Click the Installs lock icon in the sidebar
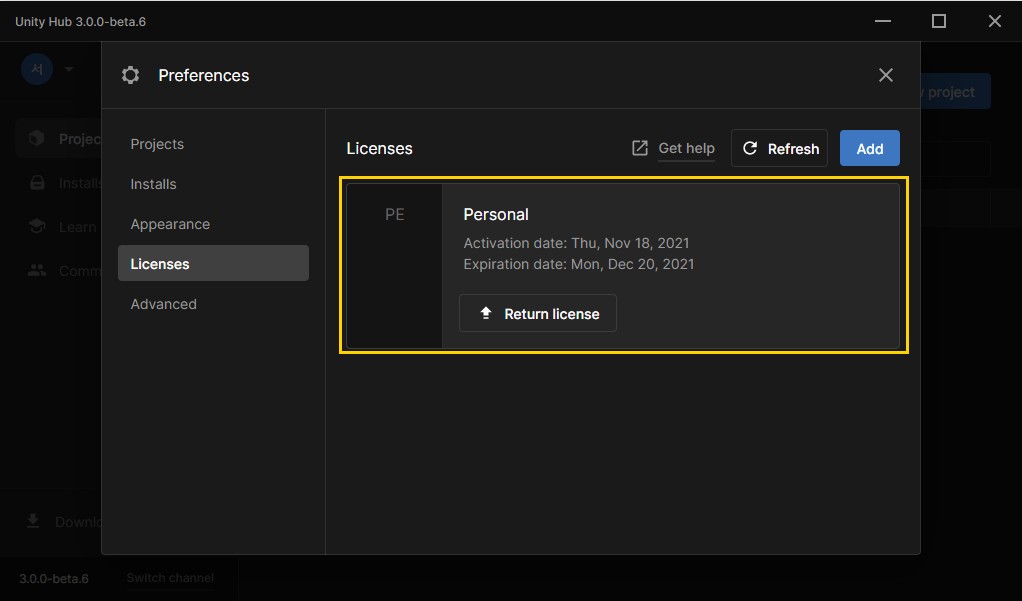1022x601 pixels. tap(37, 183)
